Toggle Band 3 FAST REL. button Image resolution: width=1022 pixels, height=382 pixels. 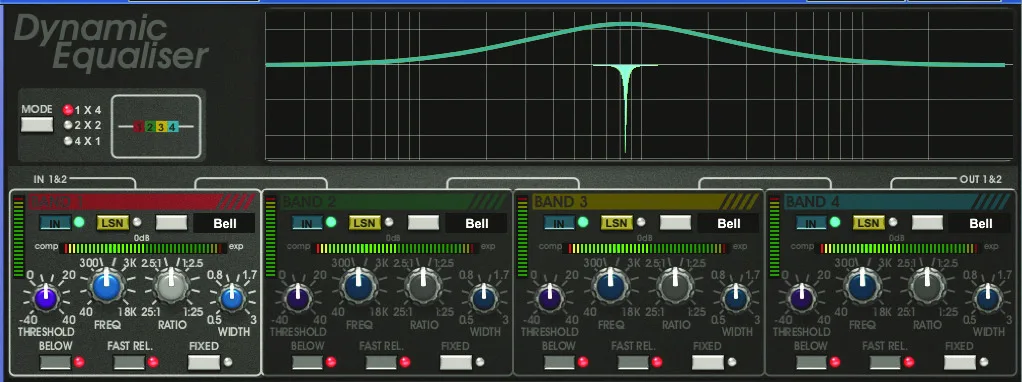point(634,362)
